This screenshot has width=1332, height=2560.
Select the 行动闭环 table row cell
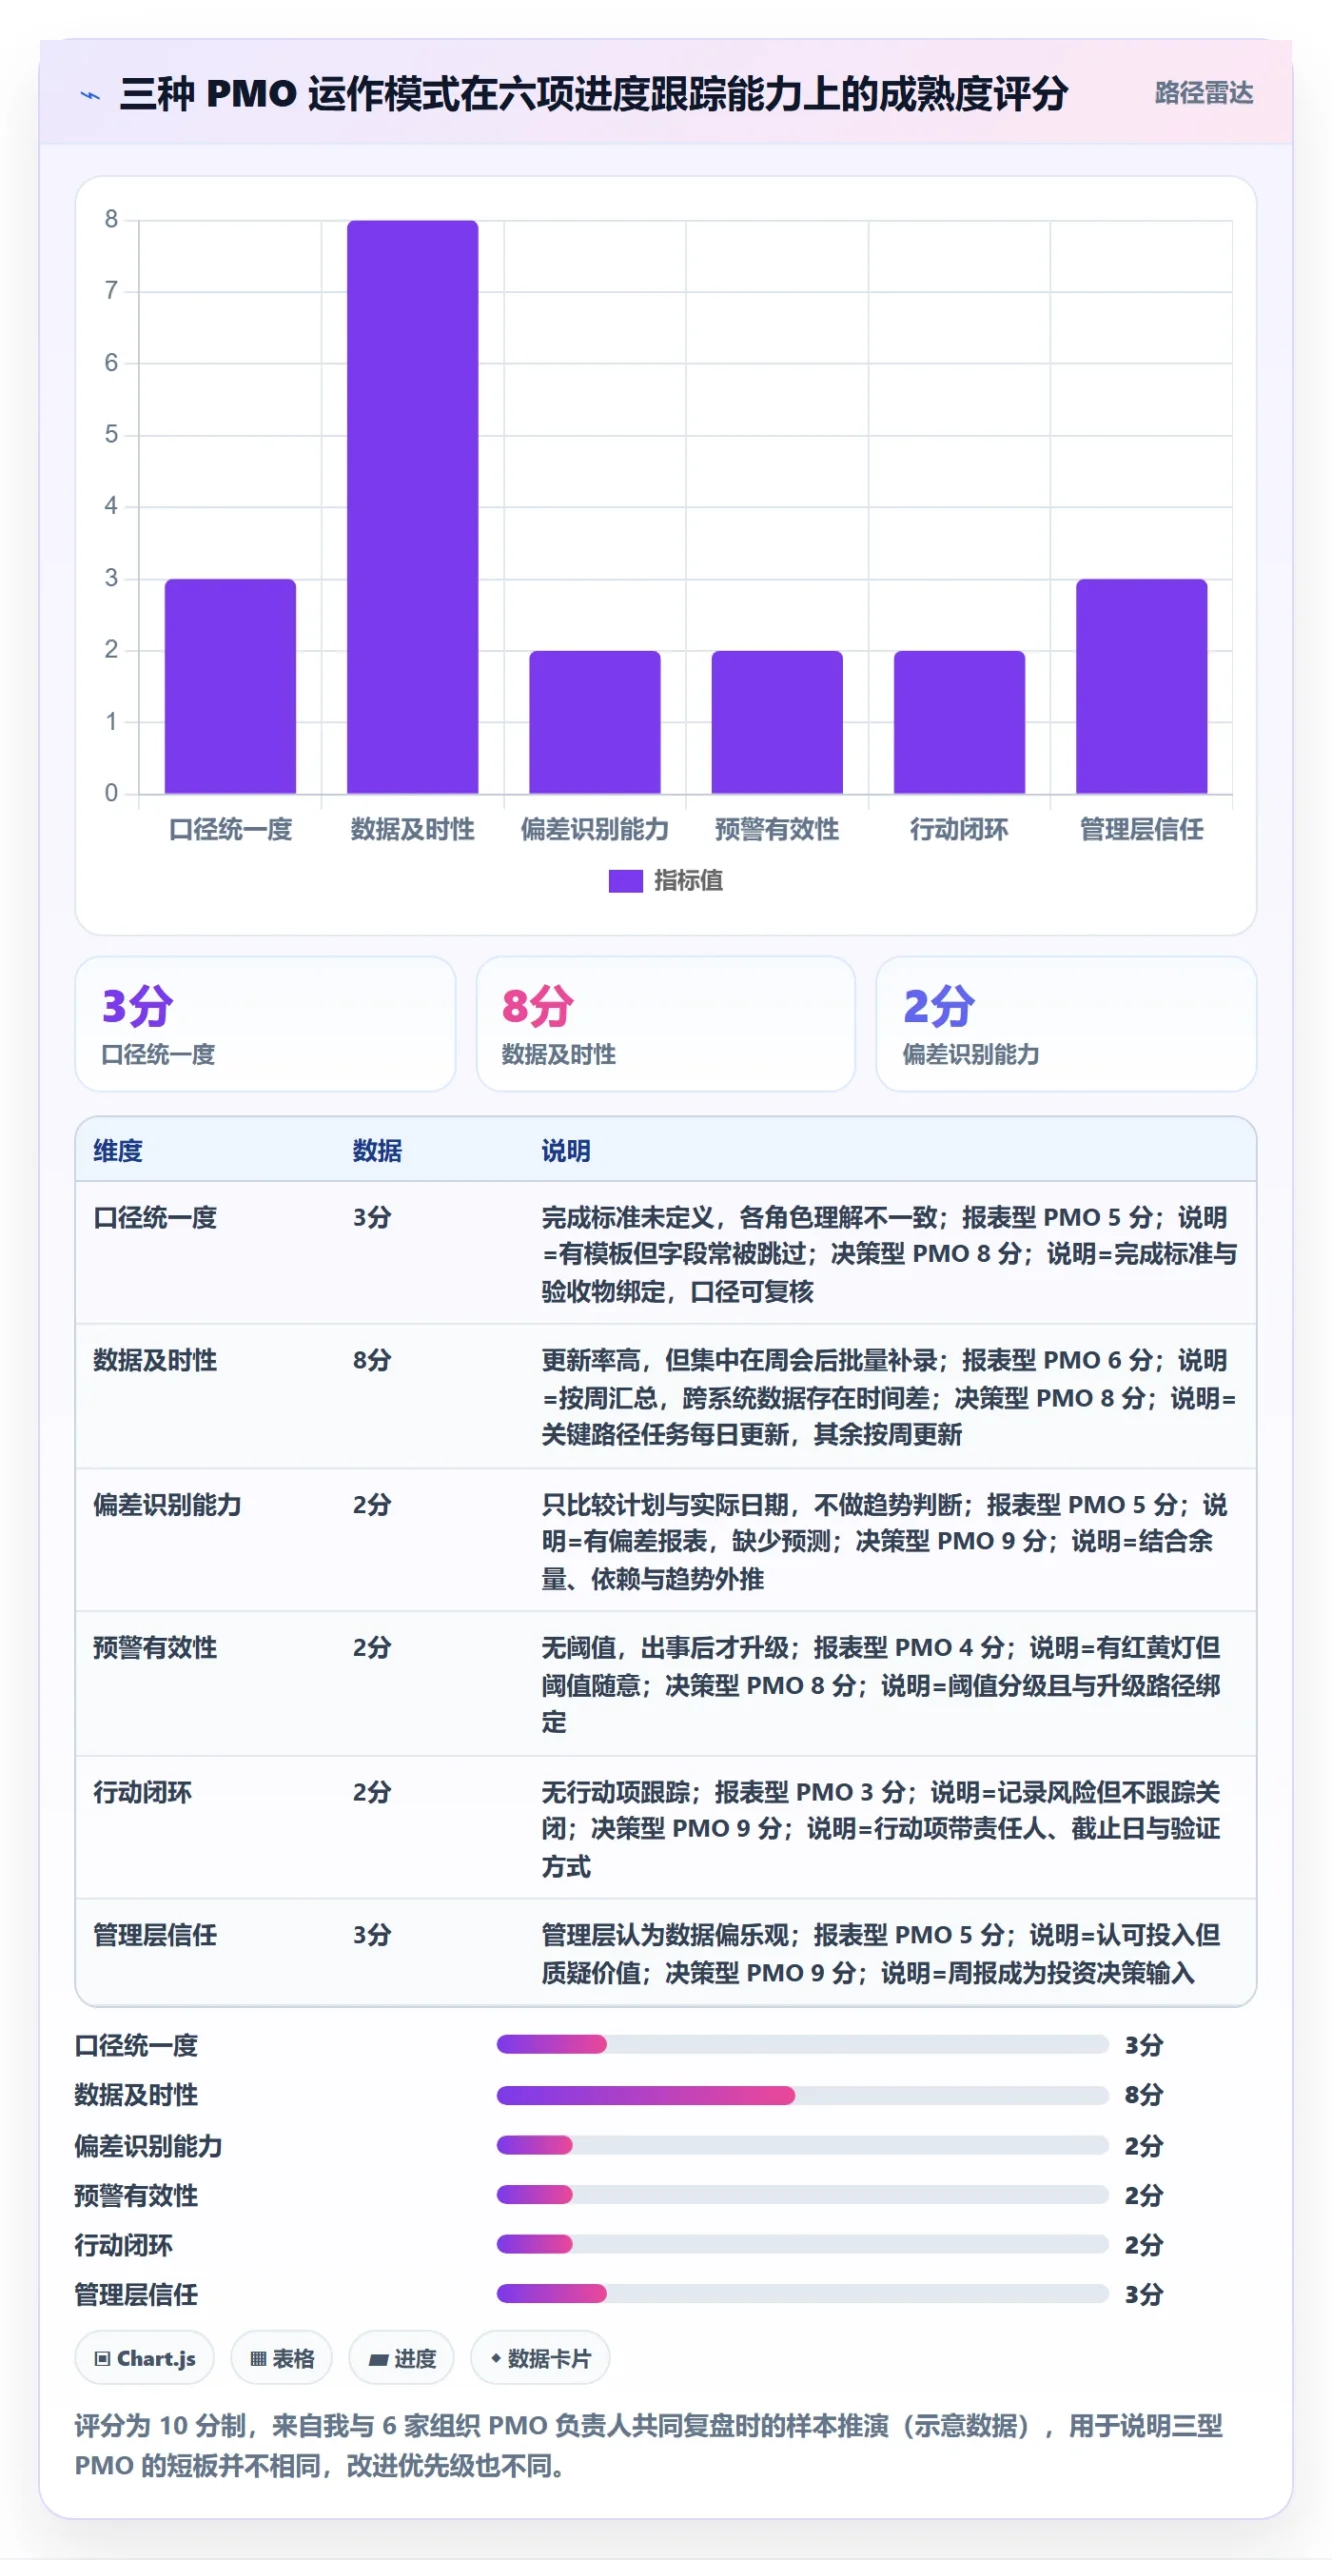coord(142,1792)
